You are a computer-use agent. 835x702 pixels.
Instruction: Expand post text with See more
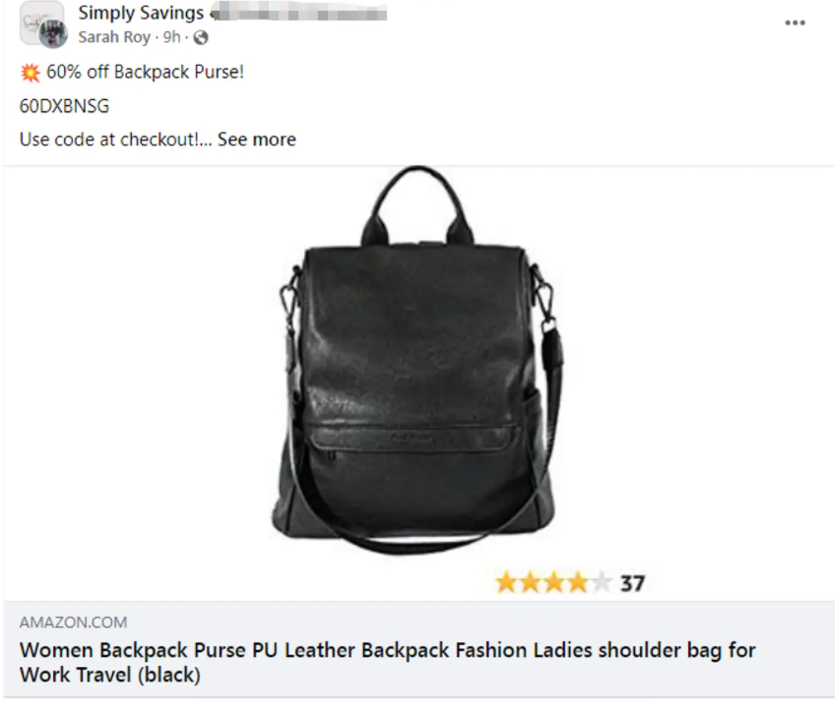[257, 140]
